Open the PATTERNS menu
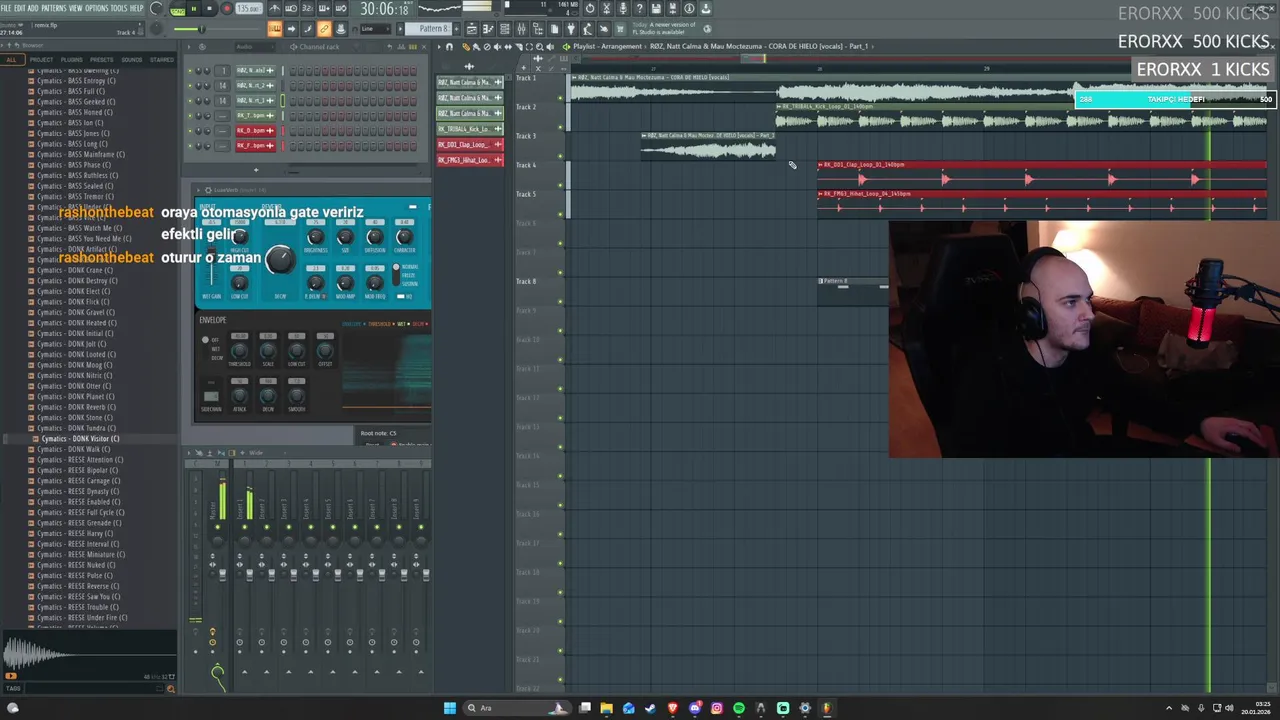Viewport: 1280px width, 720px height. [54, 8]
